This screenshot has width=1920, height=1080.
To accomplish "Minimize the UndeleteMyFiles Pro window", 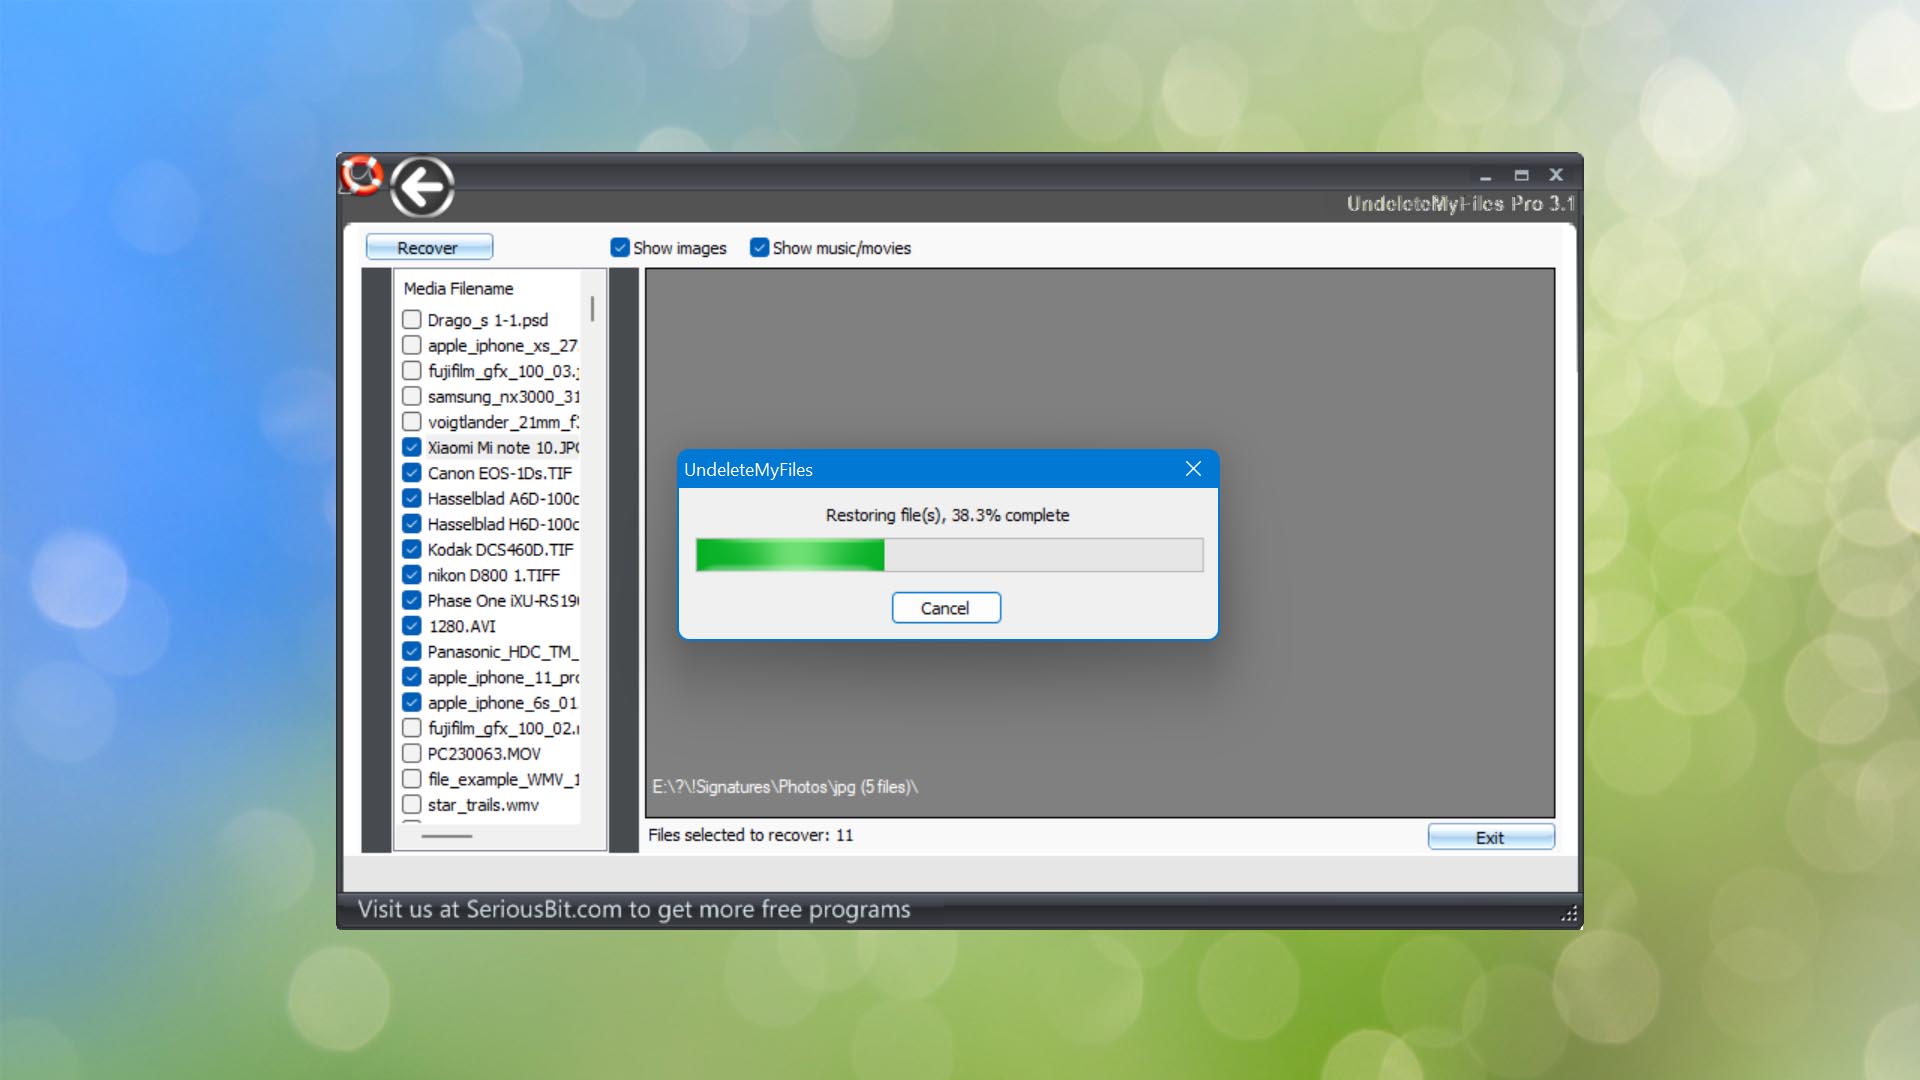I will [1486, 175].
